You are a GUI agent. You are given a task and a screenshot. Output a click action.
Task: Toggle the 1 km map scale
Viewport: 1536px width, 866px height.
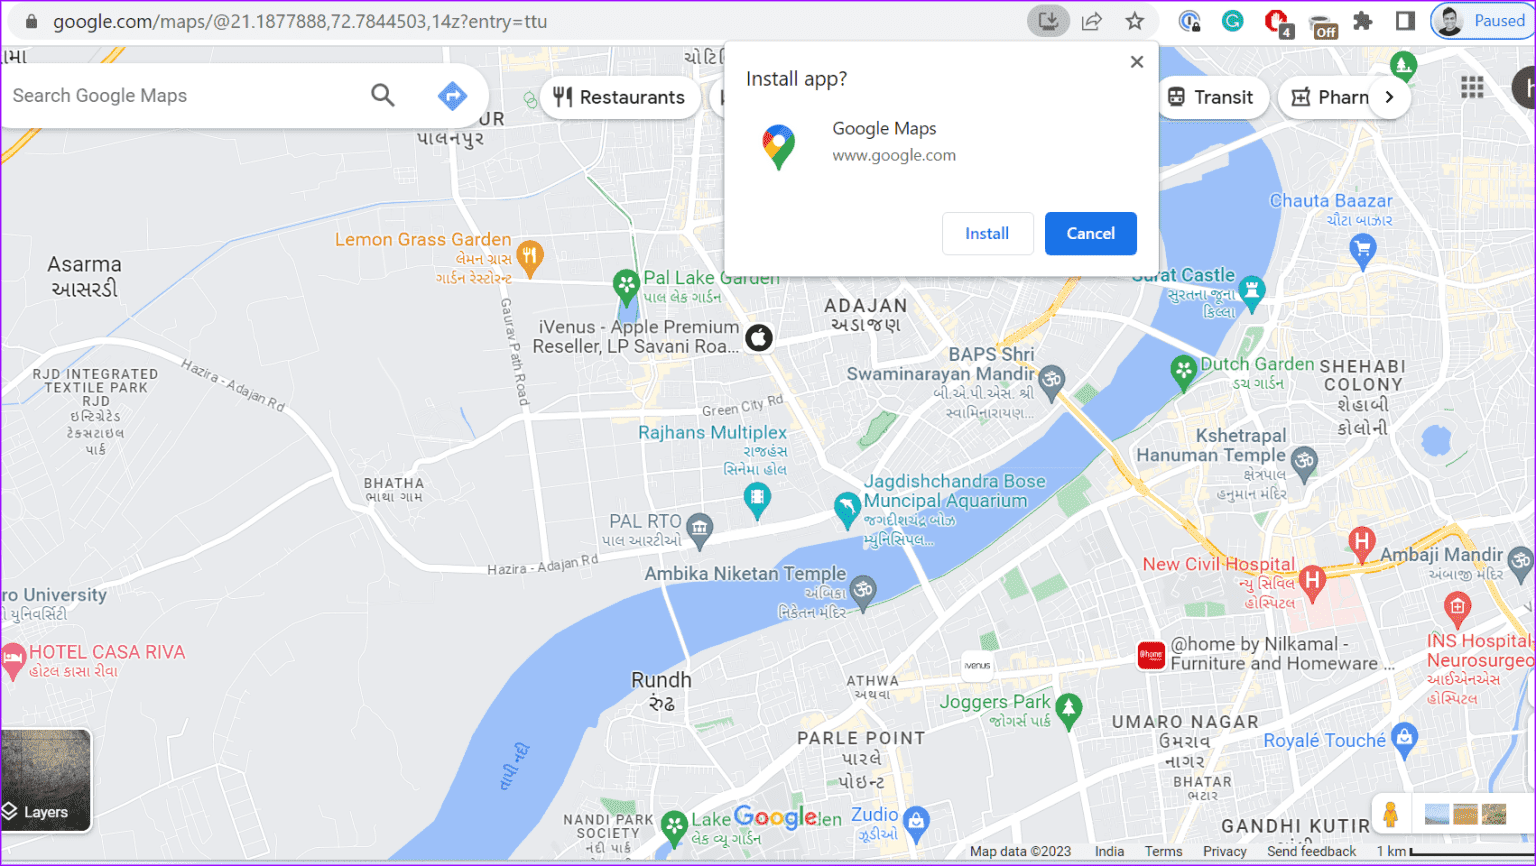point(1454,851)
